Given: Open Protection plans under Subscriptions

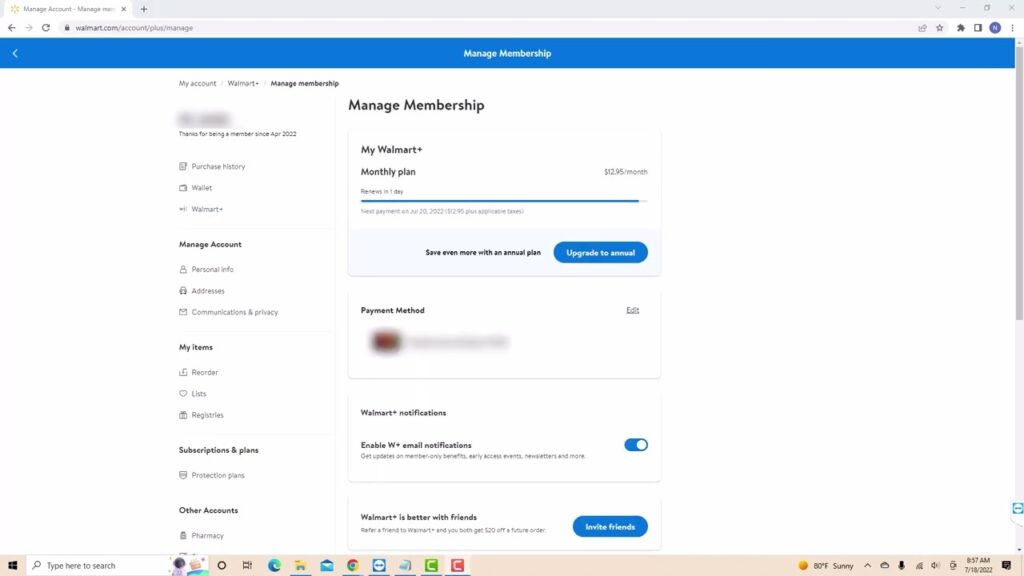Looking at the screenshot, I should coord(217,476).
